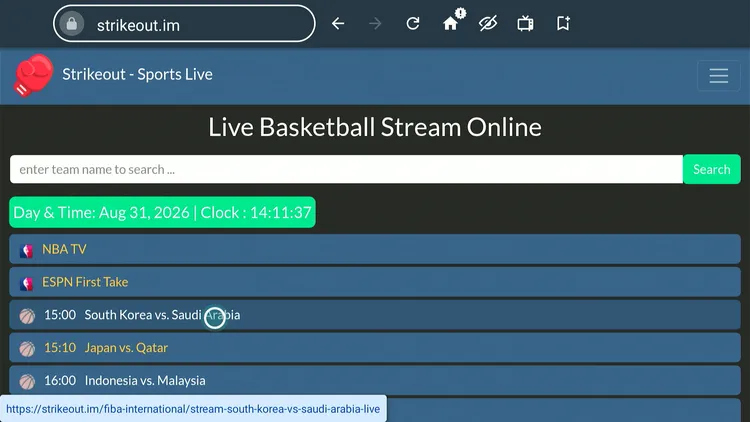Open the NBA TV stream
The height and width of the screenshot is (422, 750).
click(x=375, y=249)
